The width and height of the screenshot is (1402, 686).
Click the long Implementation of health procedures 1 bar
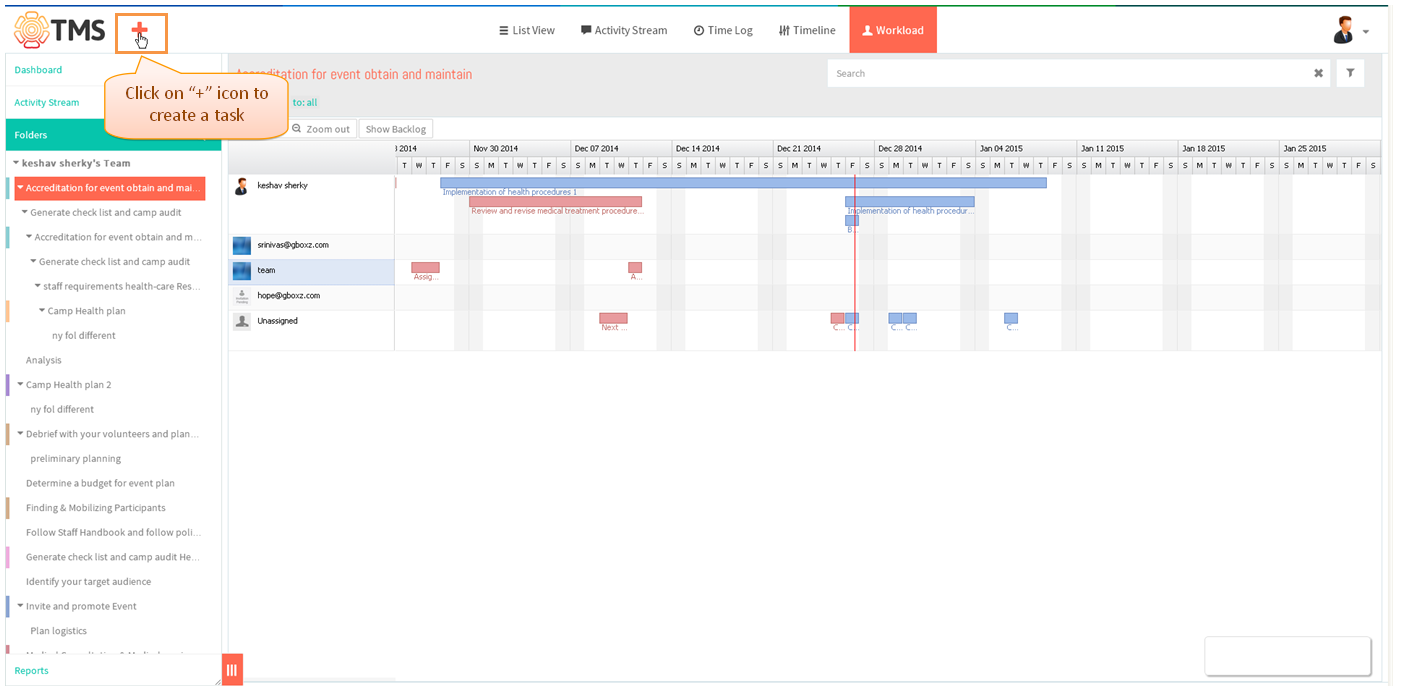point(743,183)
